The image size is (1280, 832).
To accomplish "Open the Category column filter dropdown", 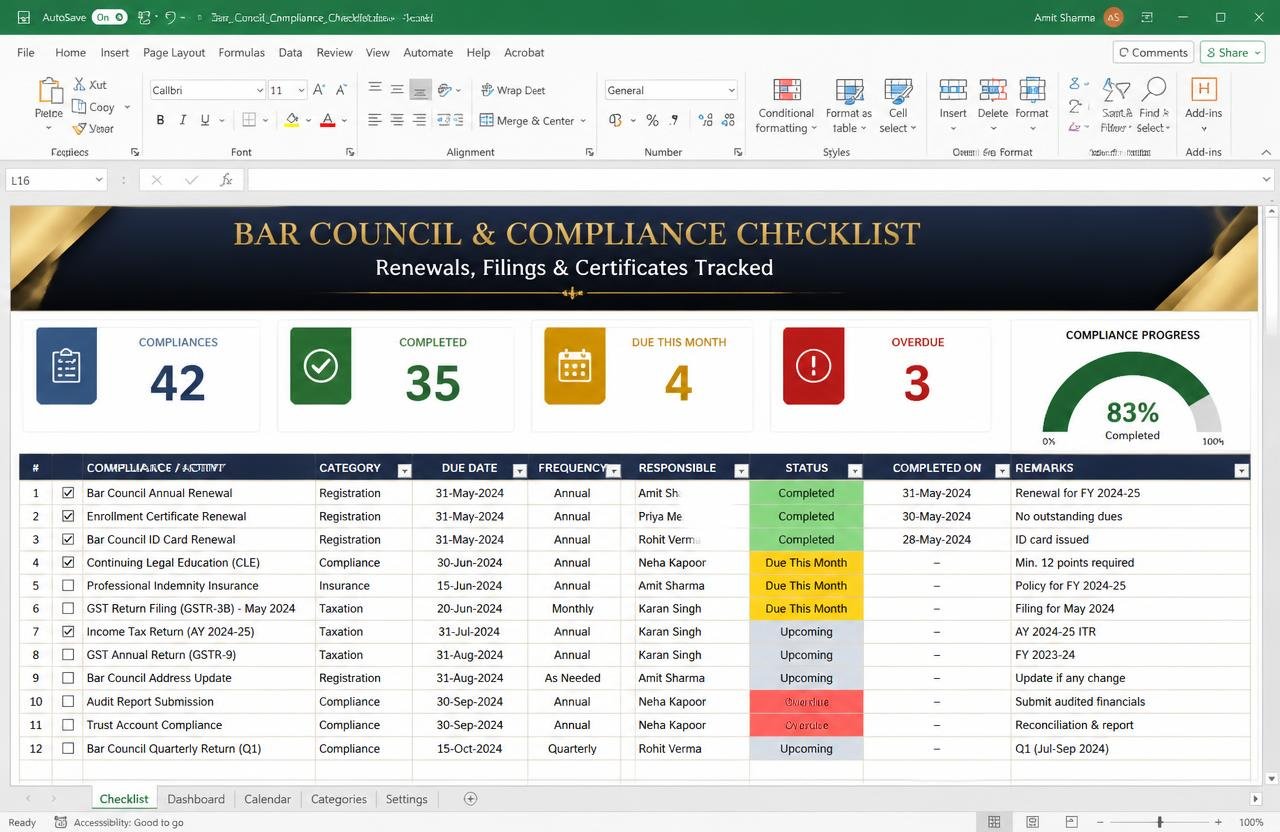I will point(404,470).
